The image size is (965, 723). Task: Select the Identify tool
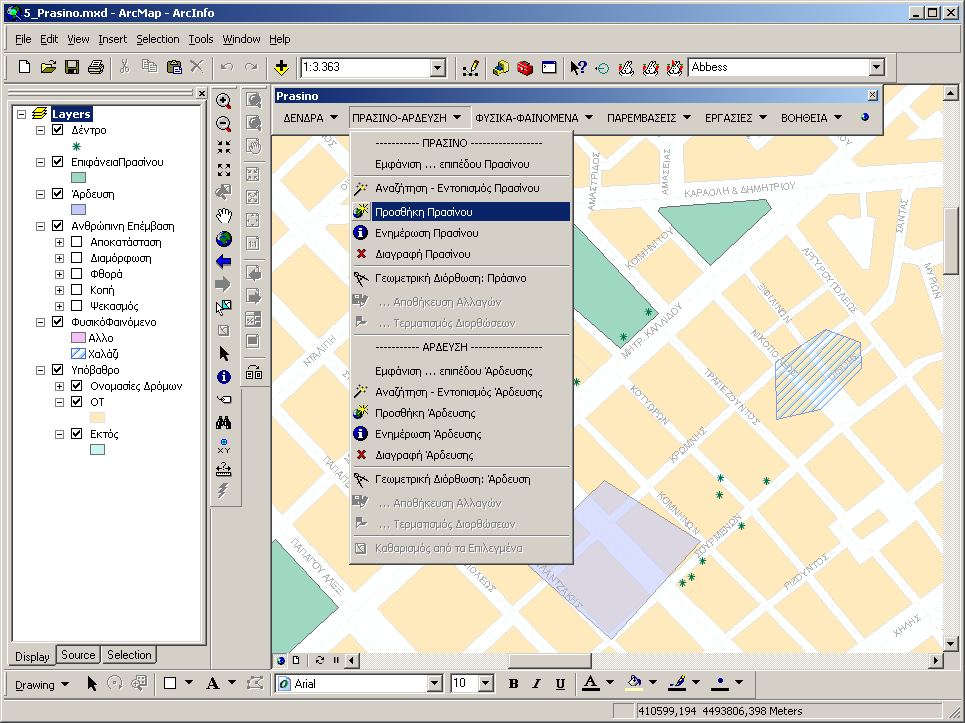pos(224,377)
